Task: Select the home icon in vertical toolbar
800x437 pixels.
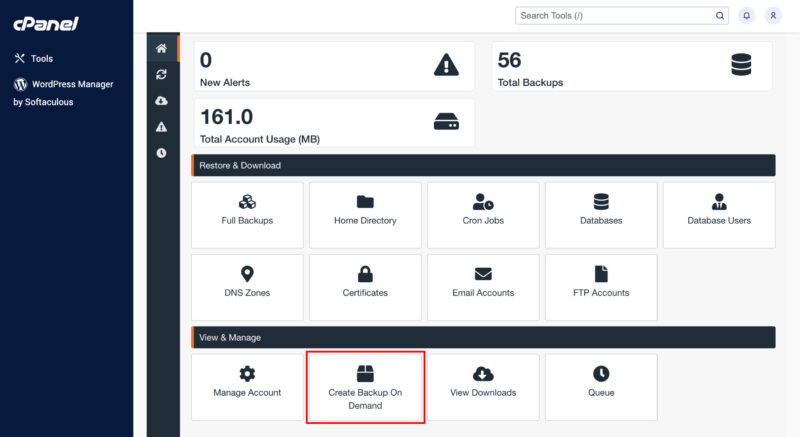Action: [162, 48]
